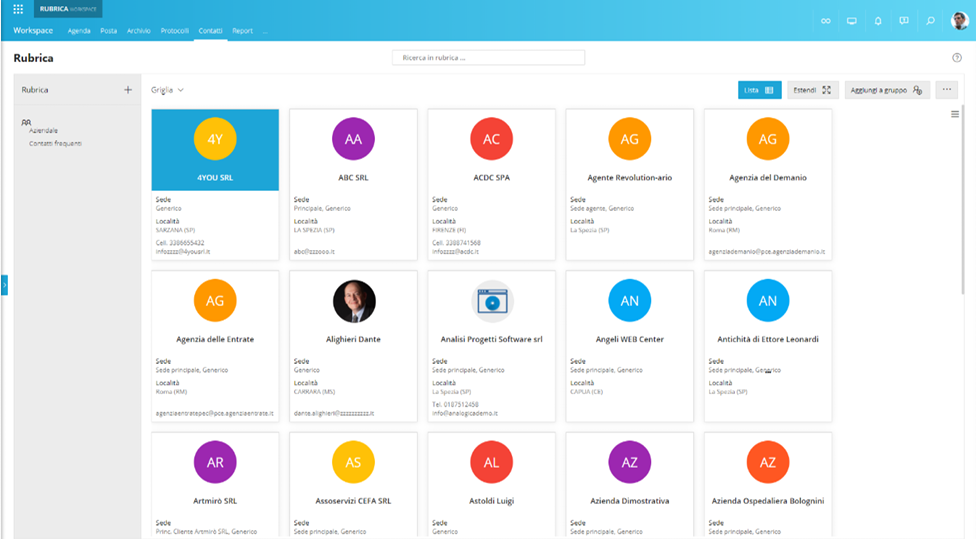Viewport: 976px width, 539px height.
Task: Open the user profile avatar
Action: [959, 21]
